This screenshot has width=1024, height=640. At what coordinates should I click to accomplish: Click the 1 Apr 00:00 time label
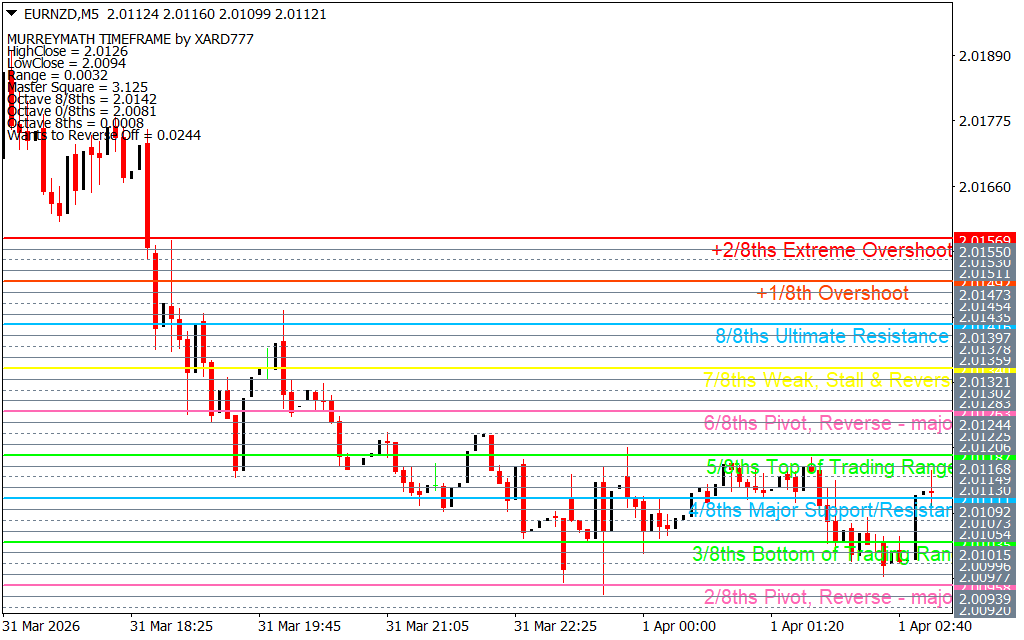679,626
